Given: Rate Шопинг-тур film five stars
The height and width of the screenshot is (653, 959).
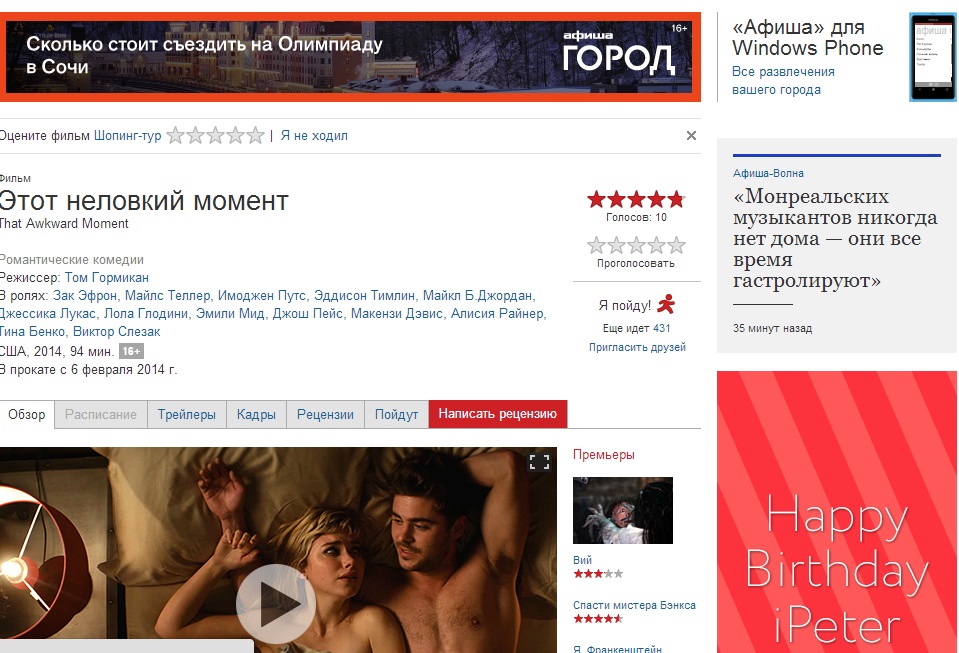Looking at the screenshot, I should click(x=256, y=135).
